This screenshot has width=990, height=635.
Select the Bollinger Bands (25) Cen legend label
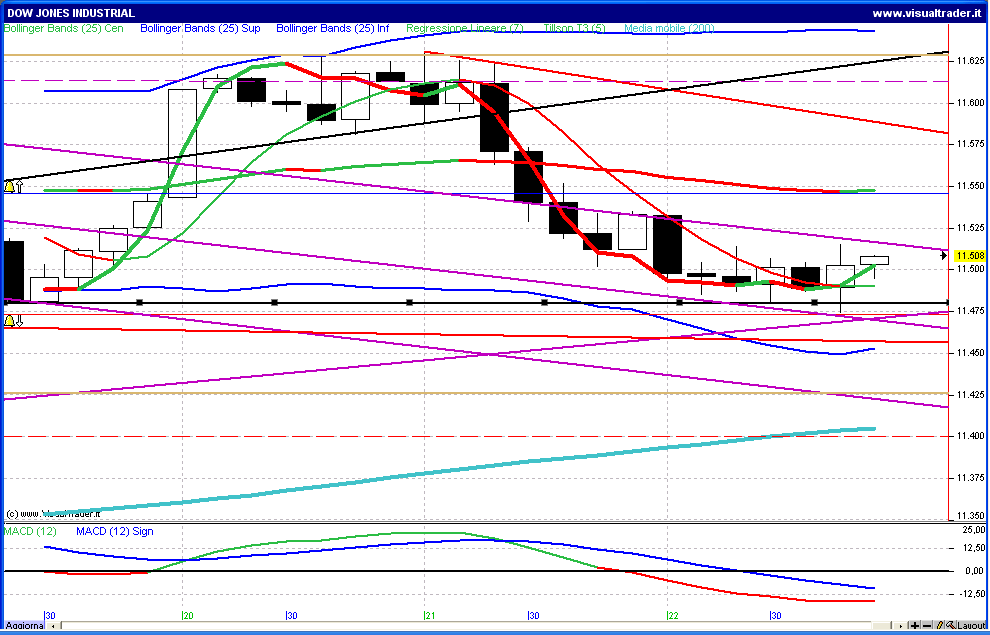63,28
